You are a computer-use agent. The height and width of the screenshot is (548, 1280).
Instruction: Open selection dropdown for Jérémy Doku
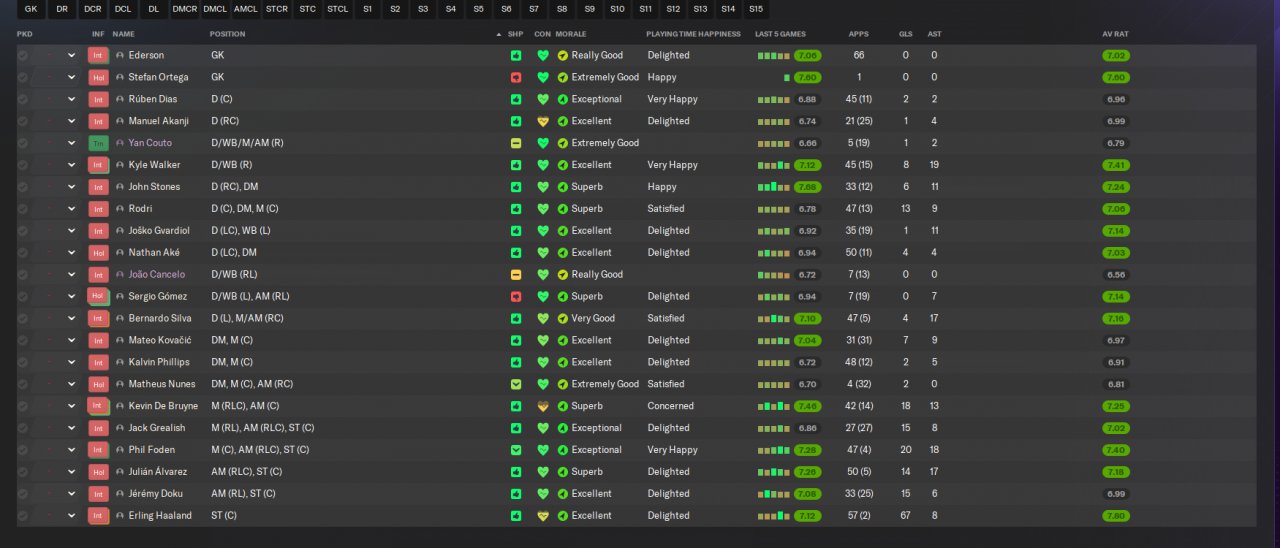pos(71,494)
